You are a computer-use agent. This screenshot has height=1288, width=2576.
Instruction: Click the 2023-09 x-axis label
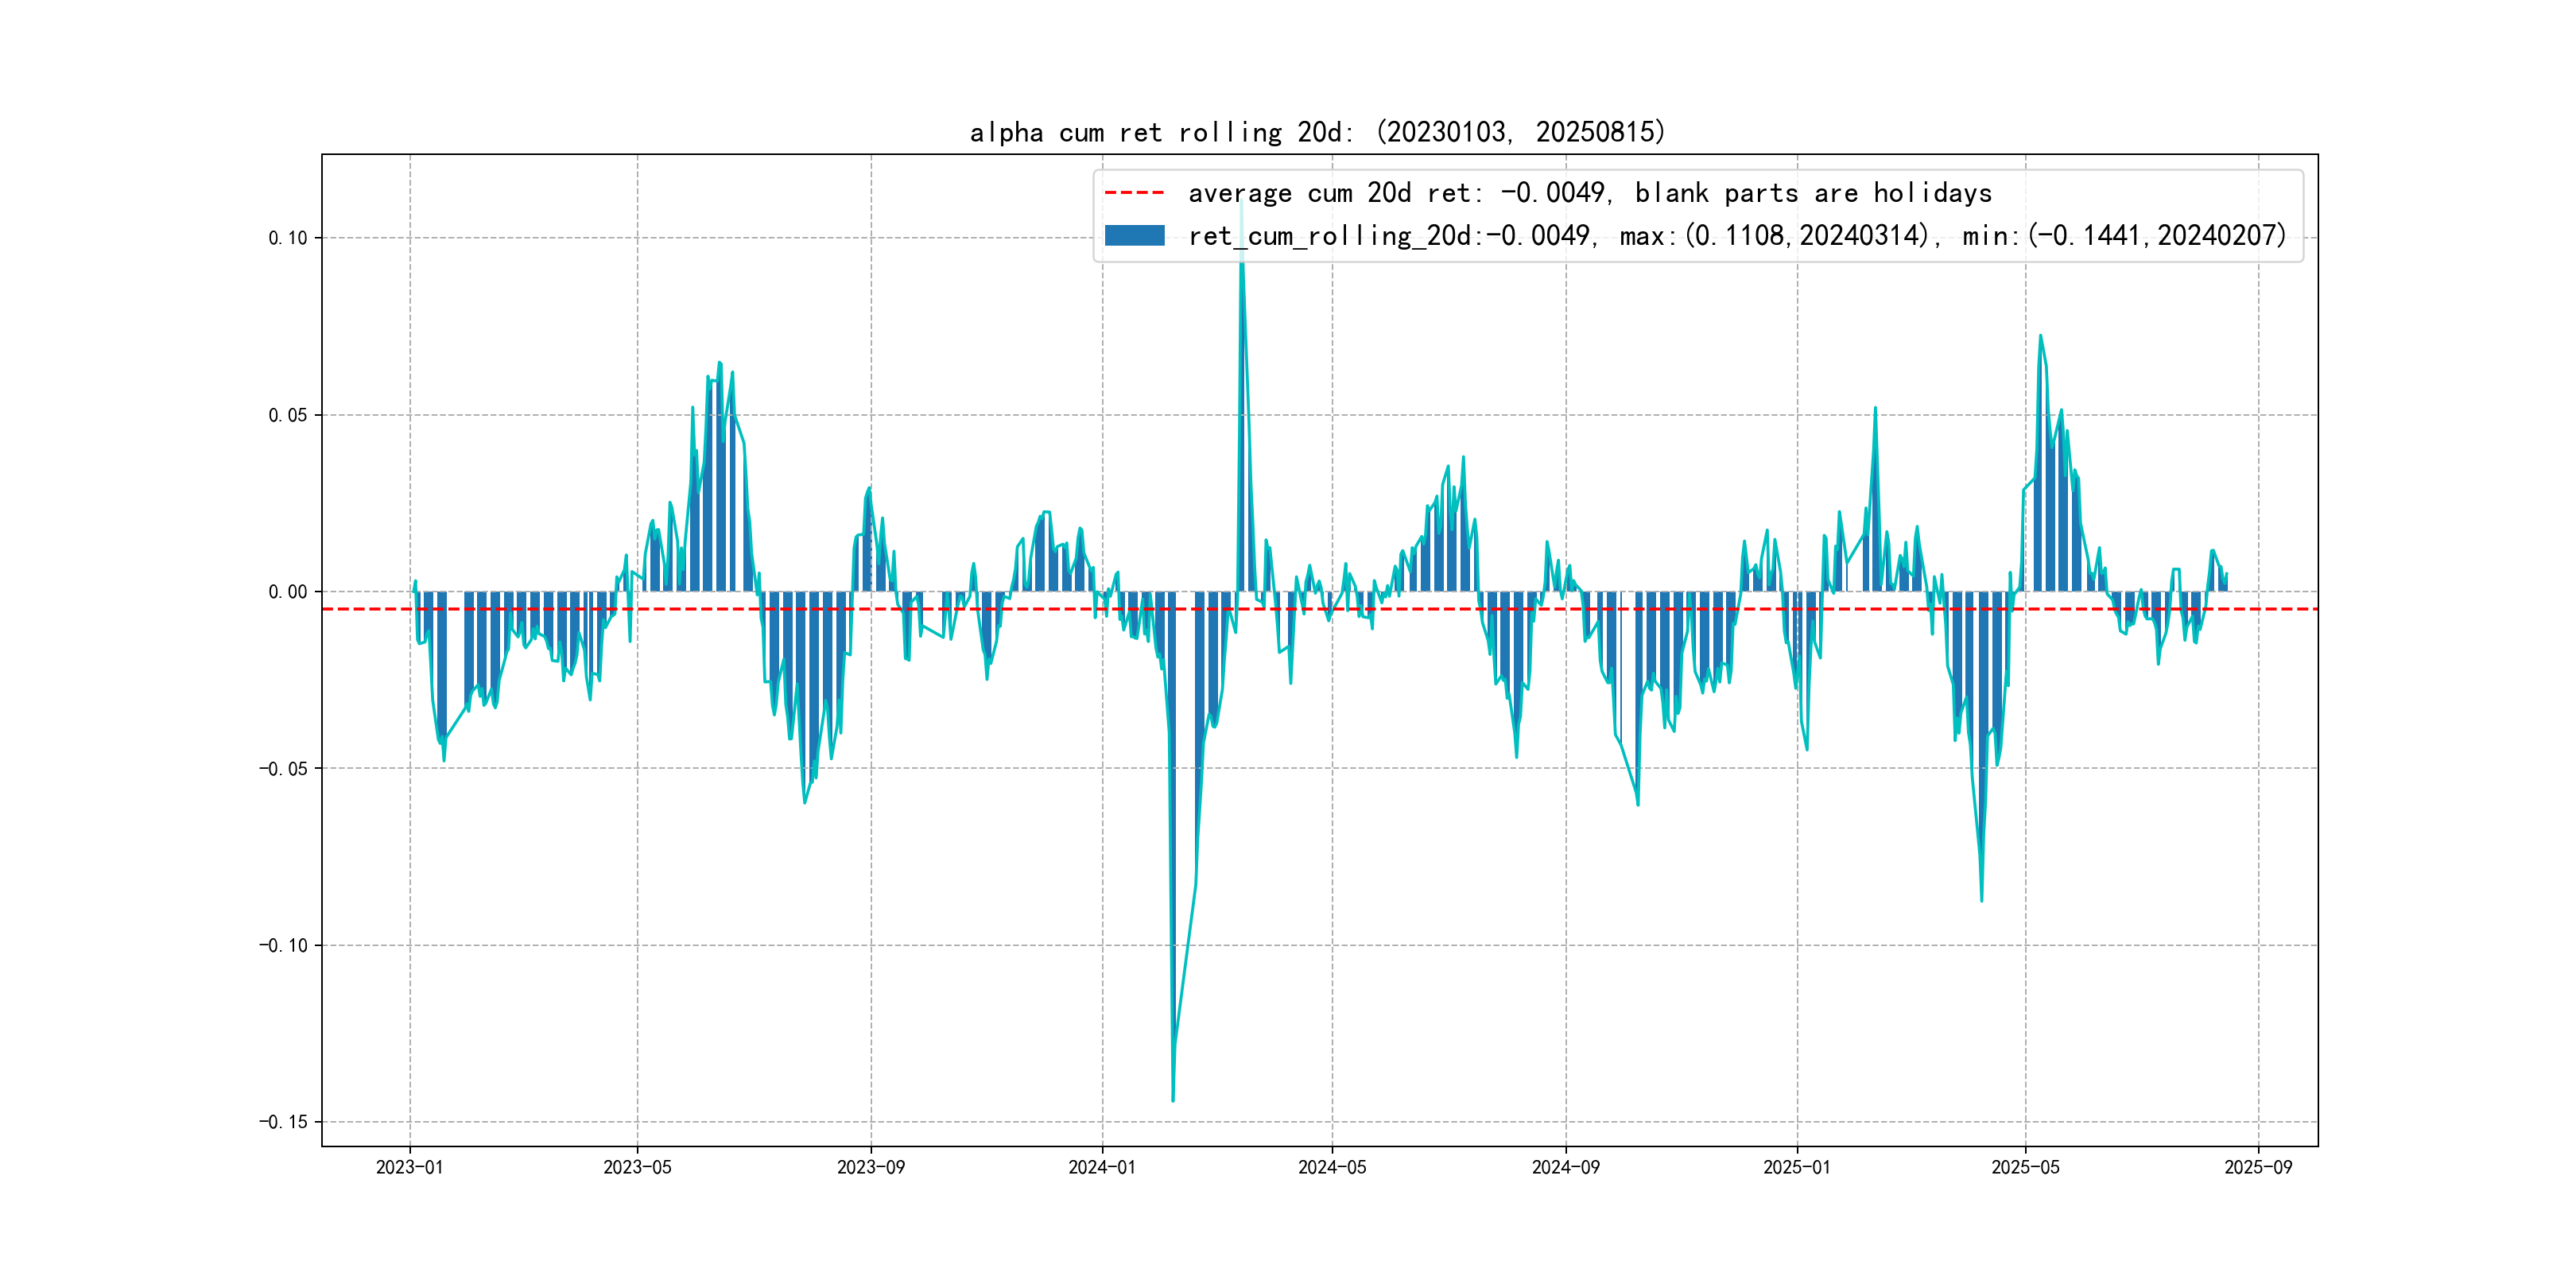[x=870, y=1167]
